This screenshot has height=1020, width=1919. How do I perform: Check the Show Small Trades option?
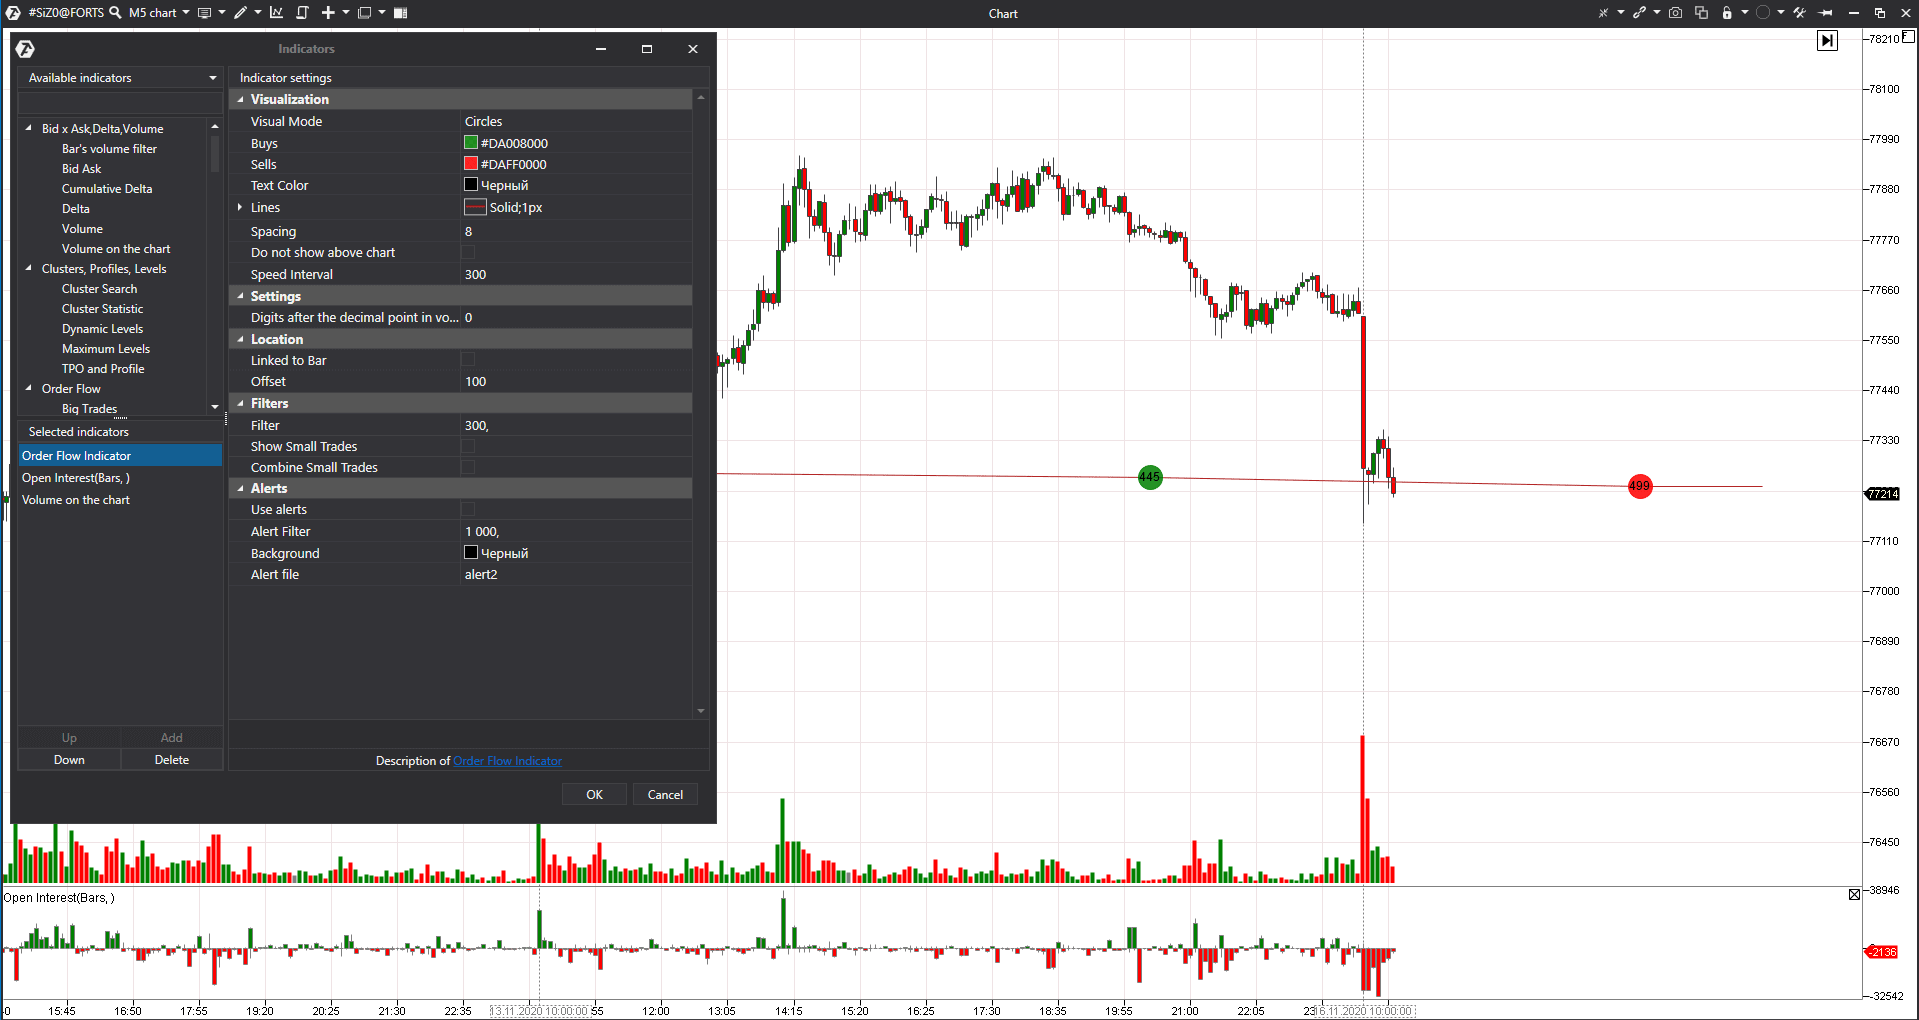point(468,447)
